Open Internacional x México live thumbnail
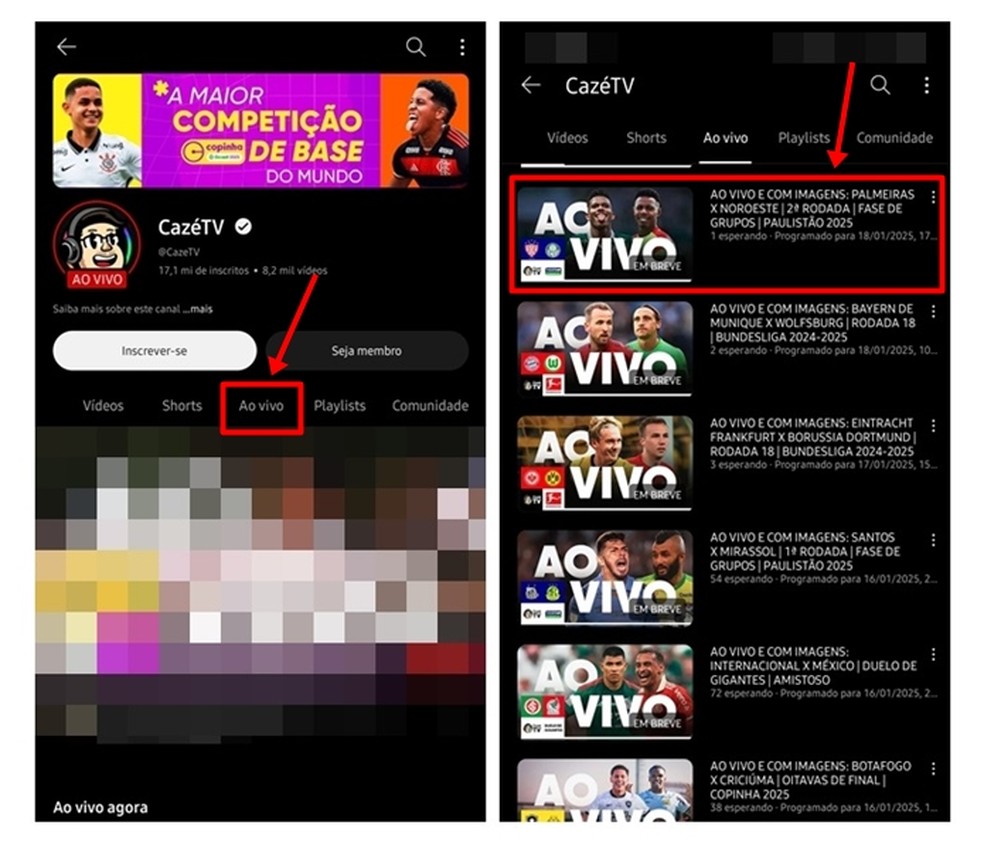Screen dimensions: 984x842 coord(605,691)
